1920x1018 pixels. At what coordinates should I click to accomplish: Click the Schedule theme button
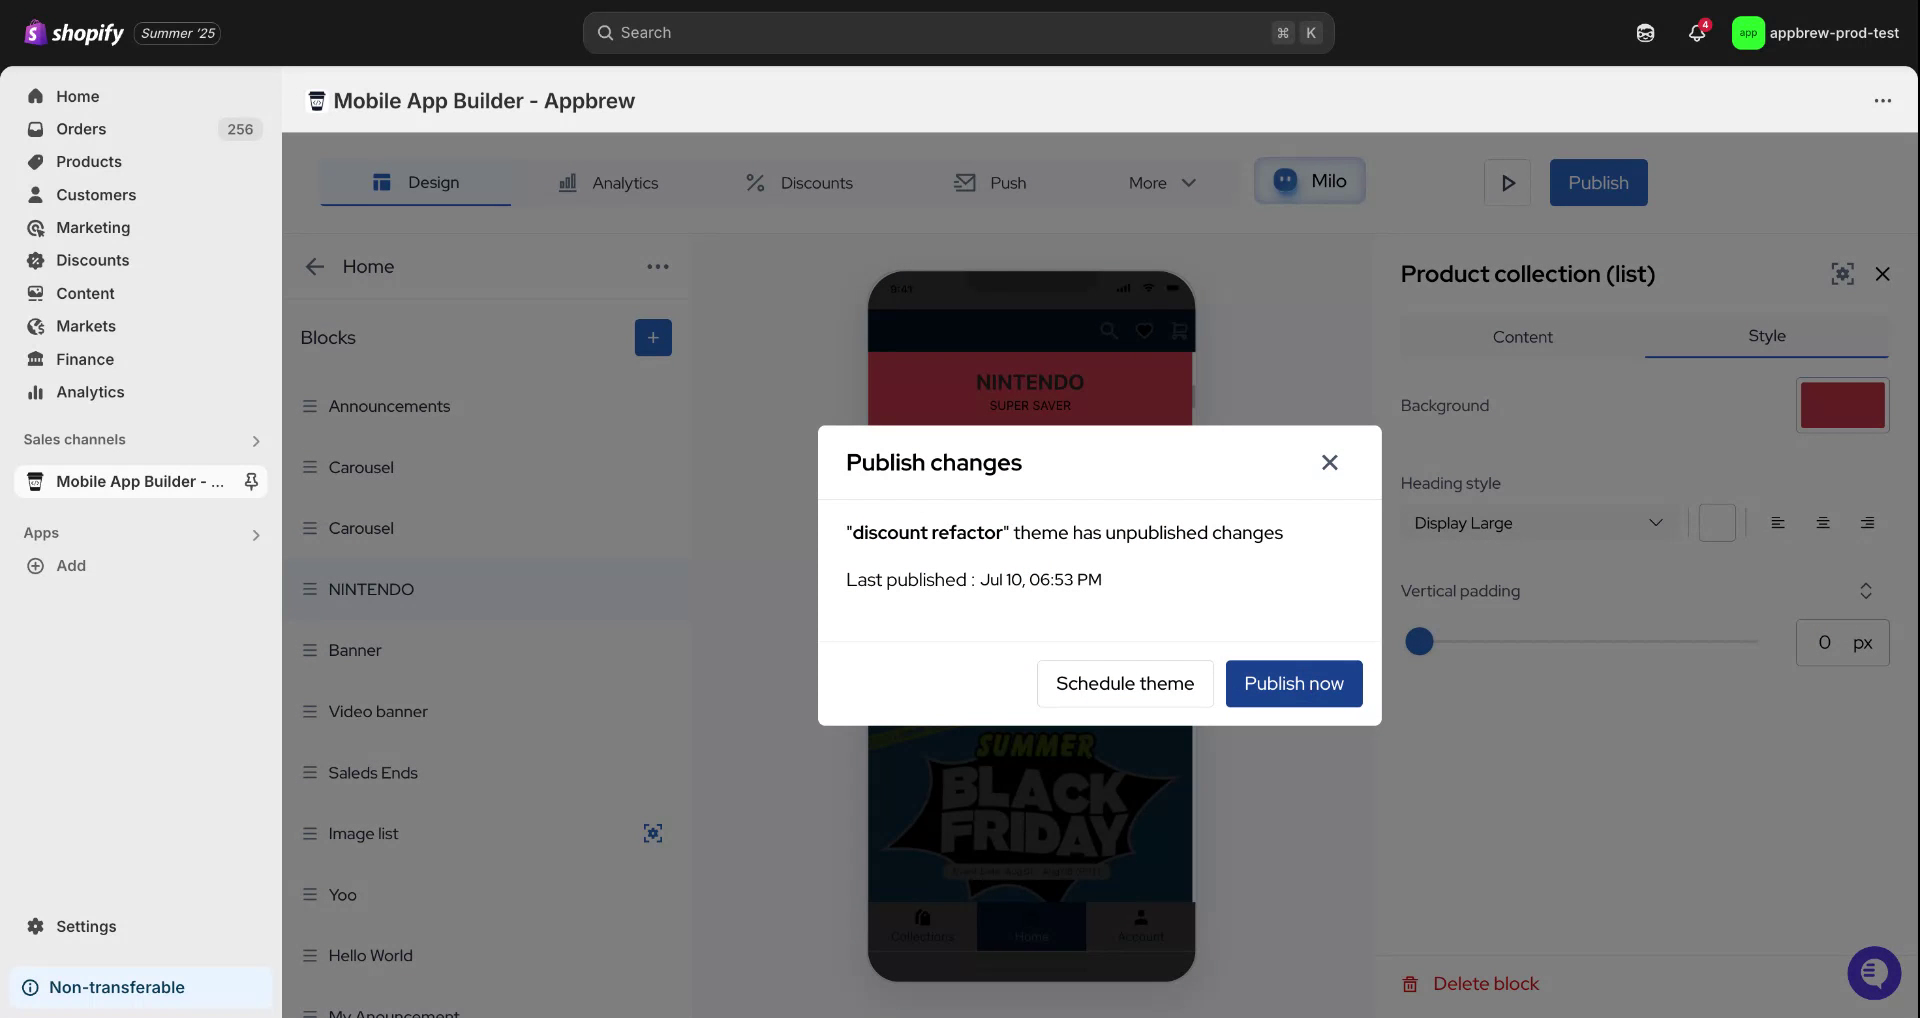pos(1124,684)
